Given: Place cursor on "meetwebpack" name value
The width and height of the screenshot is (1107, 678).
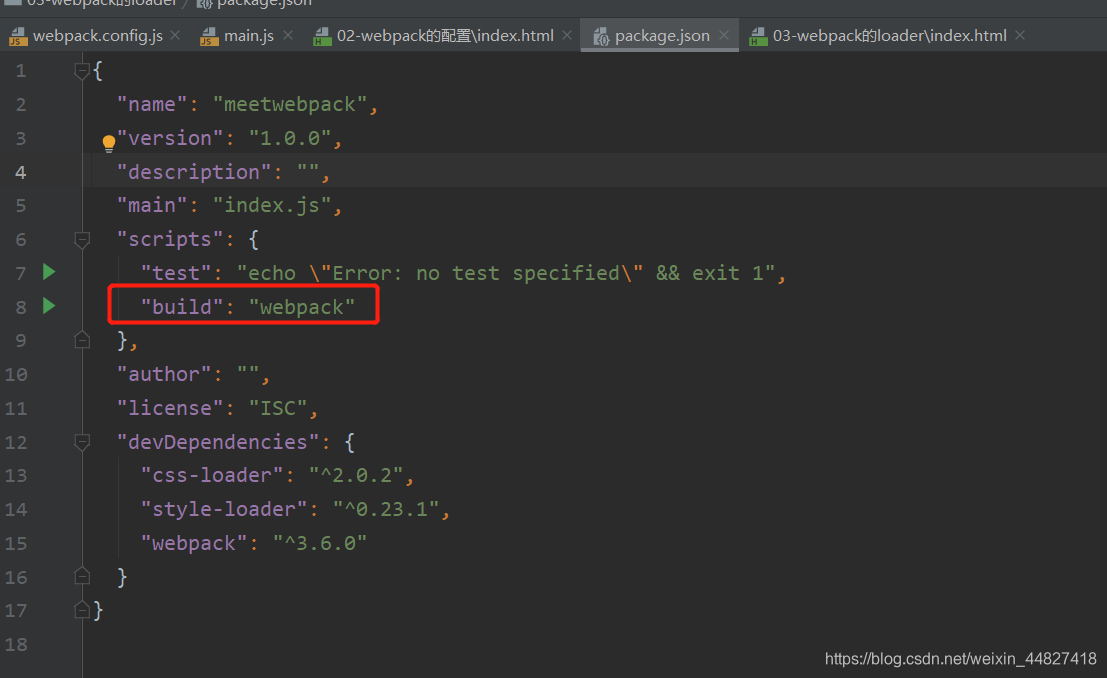Looking at the screenshot, I should click(289, 105).
